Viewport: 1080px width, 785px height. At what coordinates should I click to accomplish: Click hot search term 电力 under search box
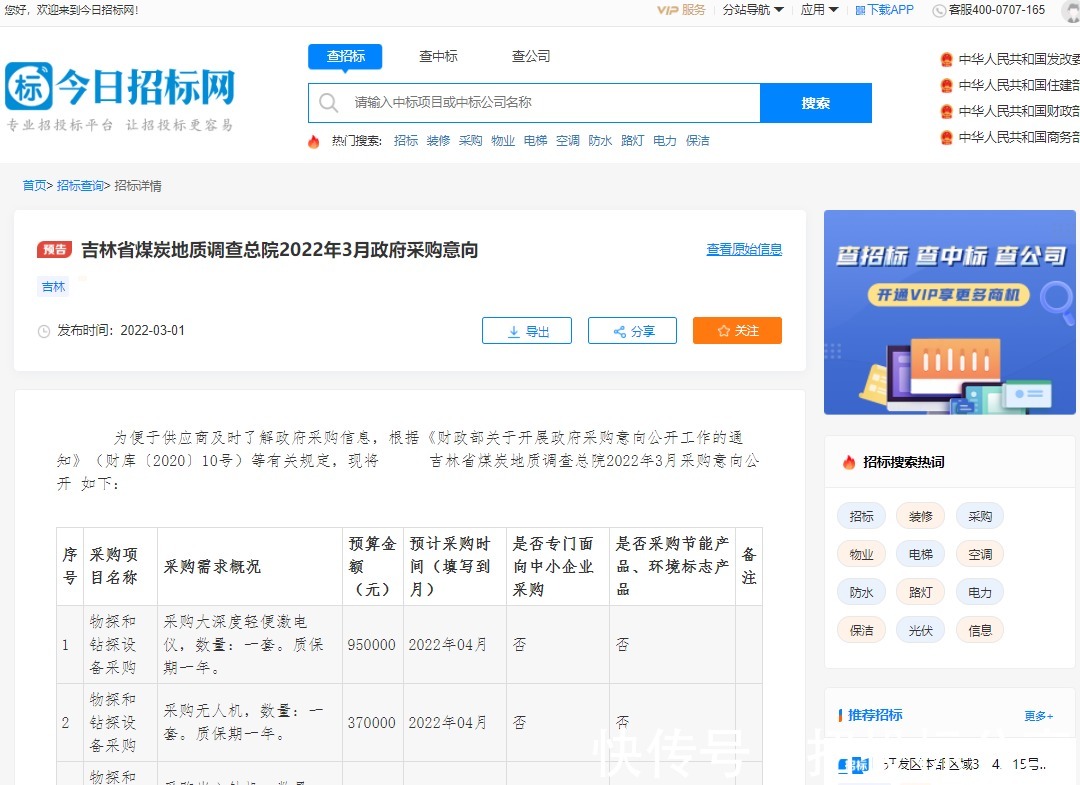pos(665,140)
